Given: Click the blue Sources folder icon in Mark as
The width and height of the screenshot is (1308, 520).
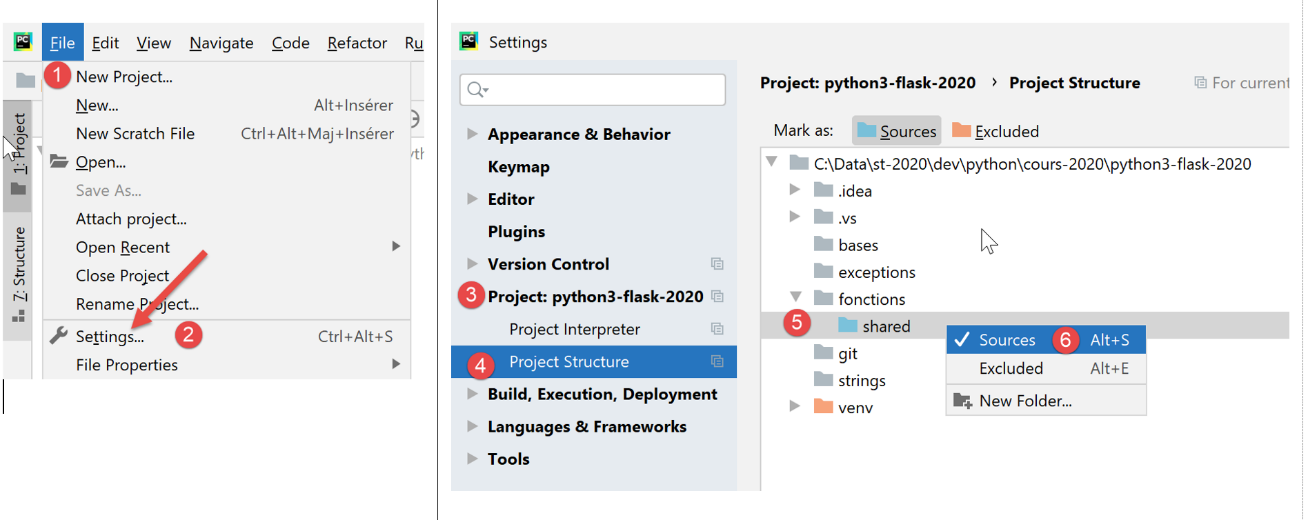Looking at the screenshot, I should (866, 131).
